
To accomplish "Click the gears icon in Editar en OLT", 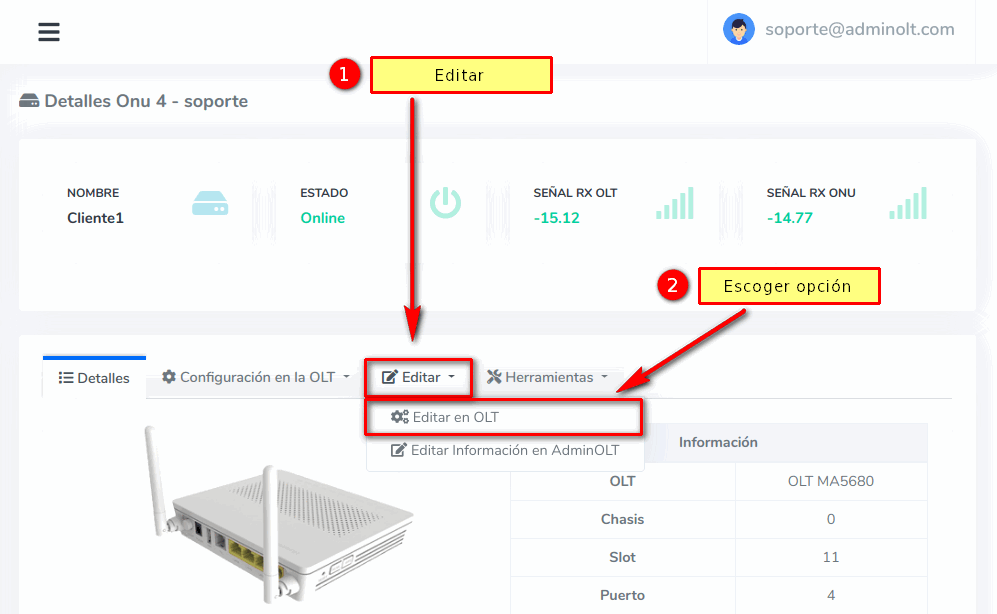I will pos(400,417).
